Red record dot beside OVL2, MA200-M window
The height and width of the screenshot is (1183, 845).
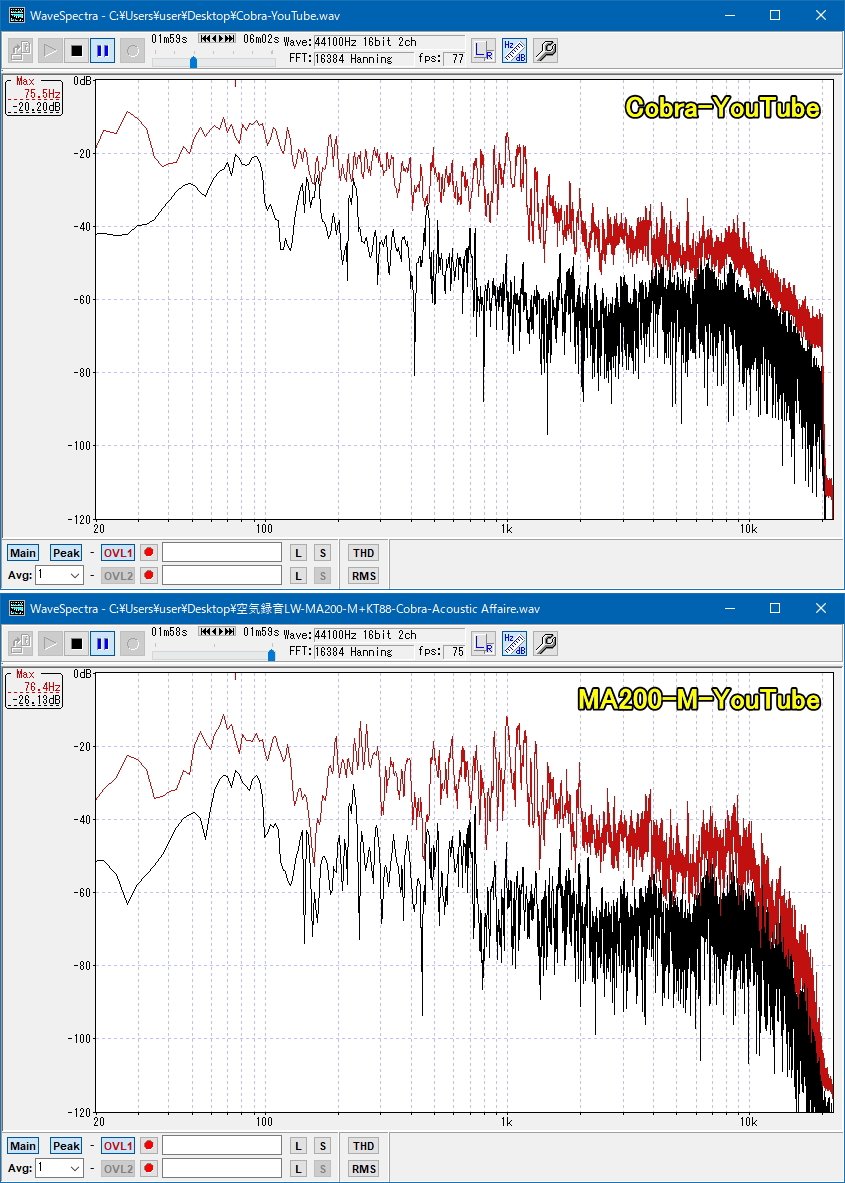[x=149, y=1169]
